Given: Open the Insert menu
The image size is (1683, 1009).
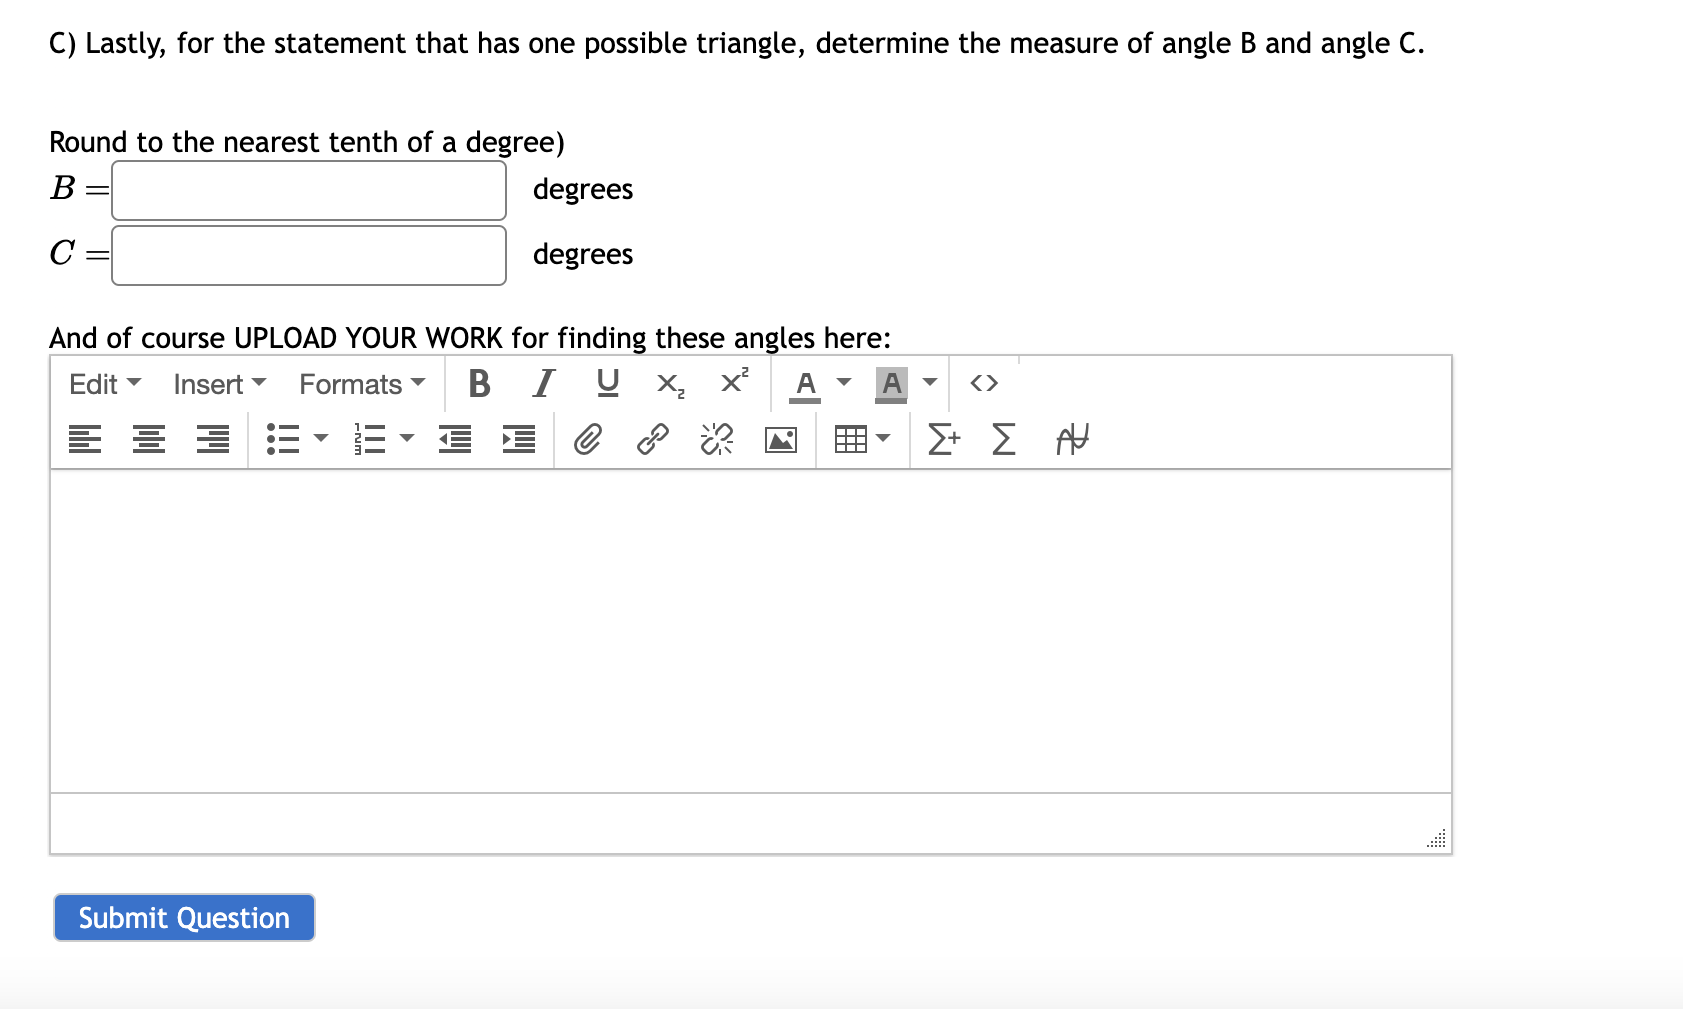Looking at the screenshot, I should [x=217, y=383].
